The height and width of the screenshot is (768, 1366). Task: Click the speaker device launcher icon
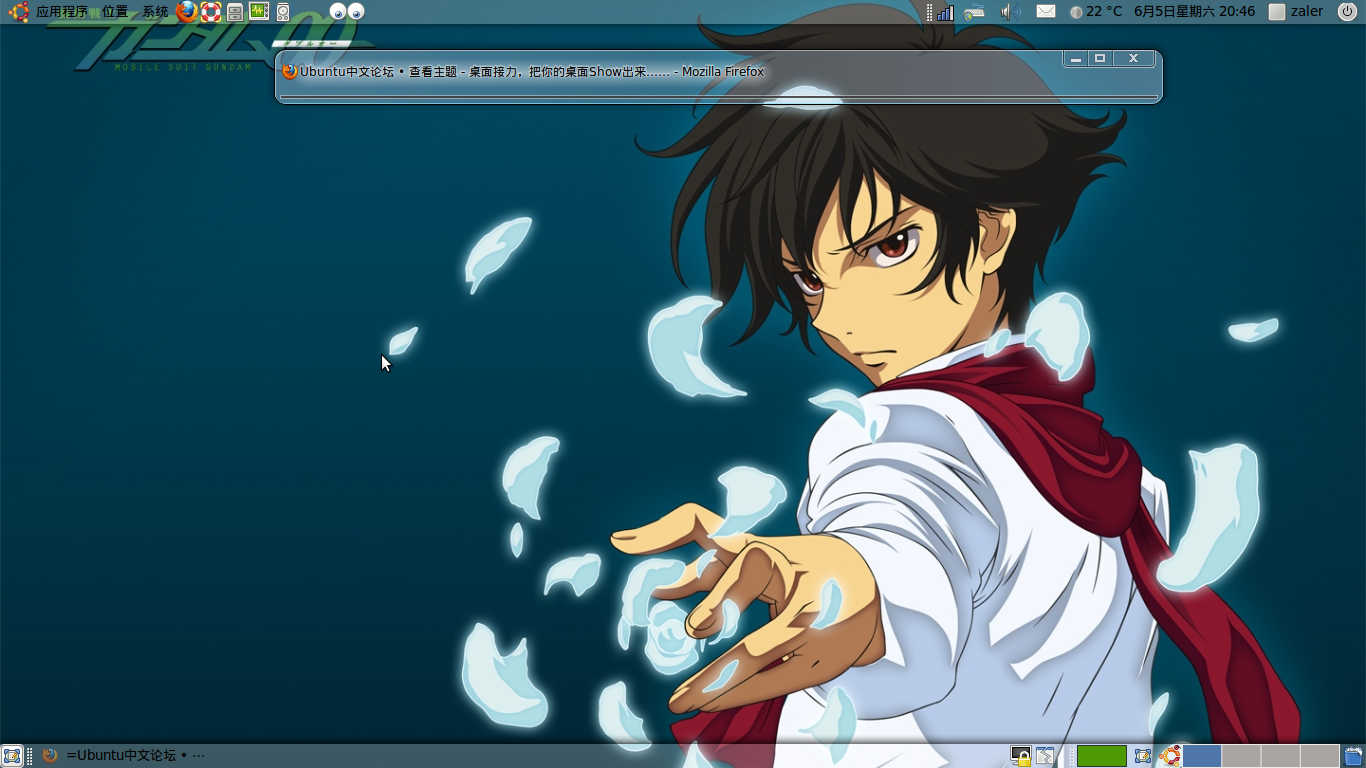[283, 12]
